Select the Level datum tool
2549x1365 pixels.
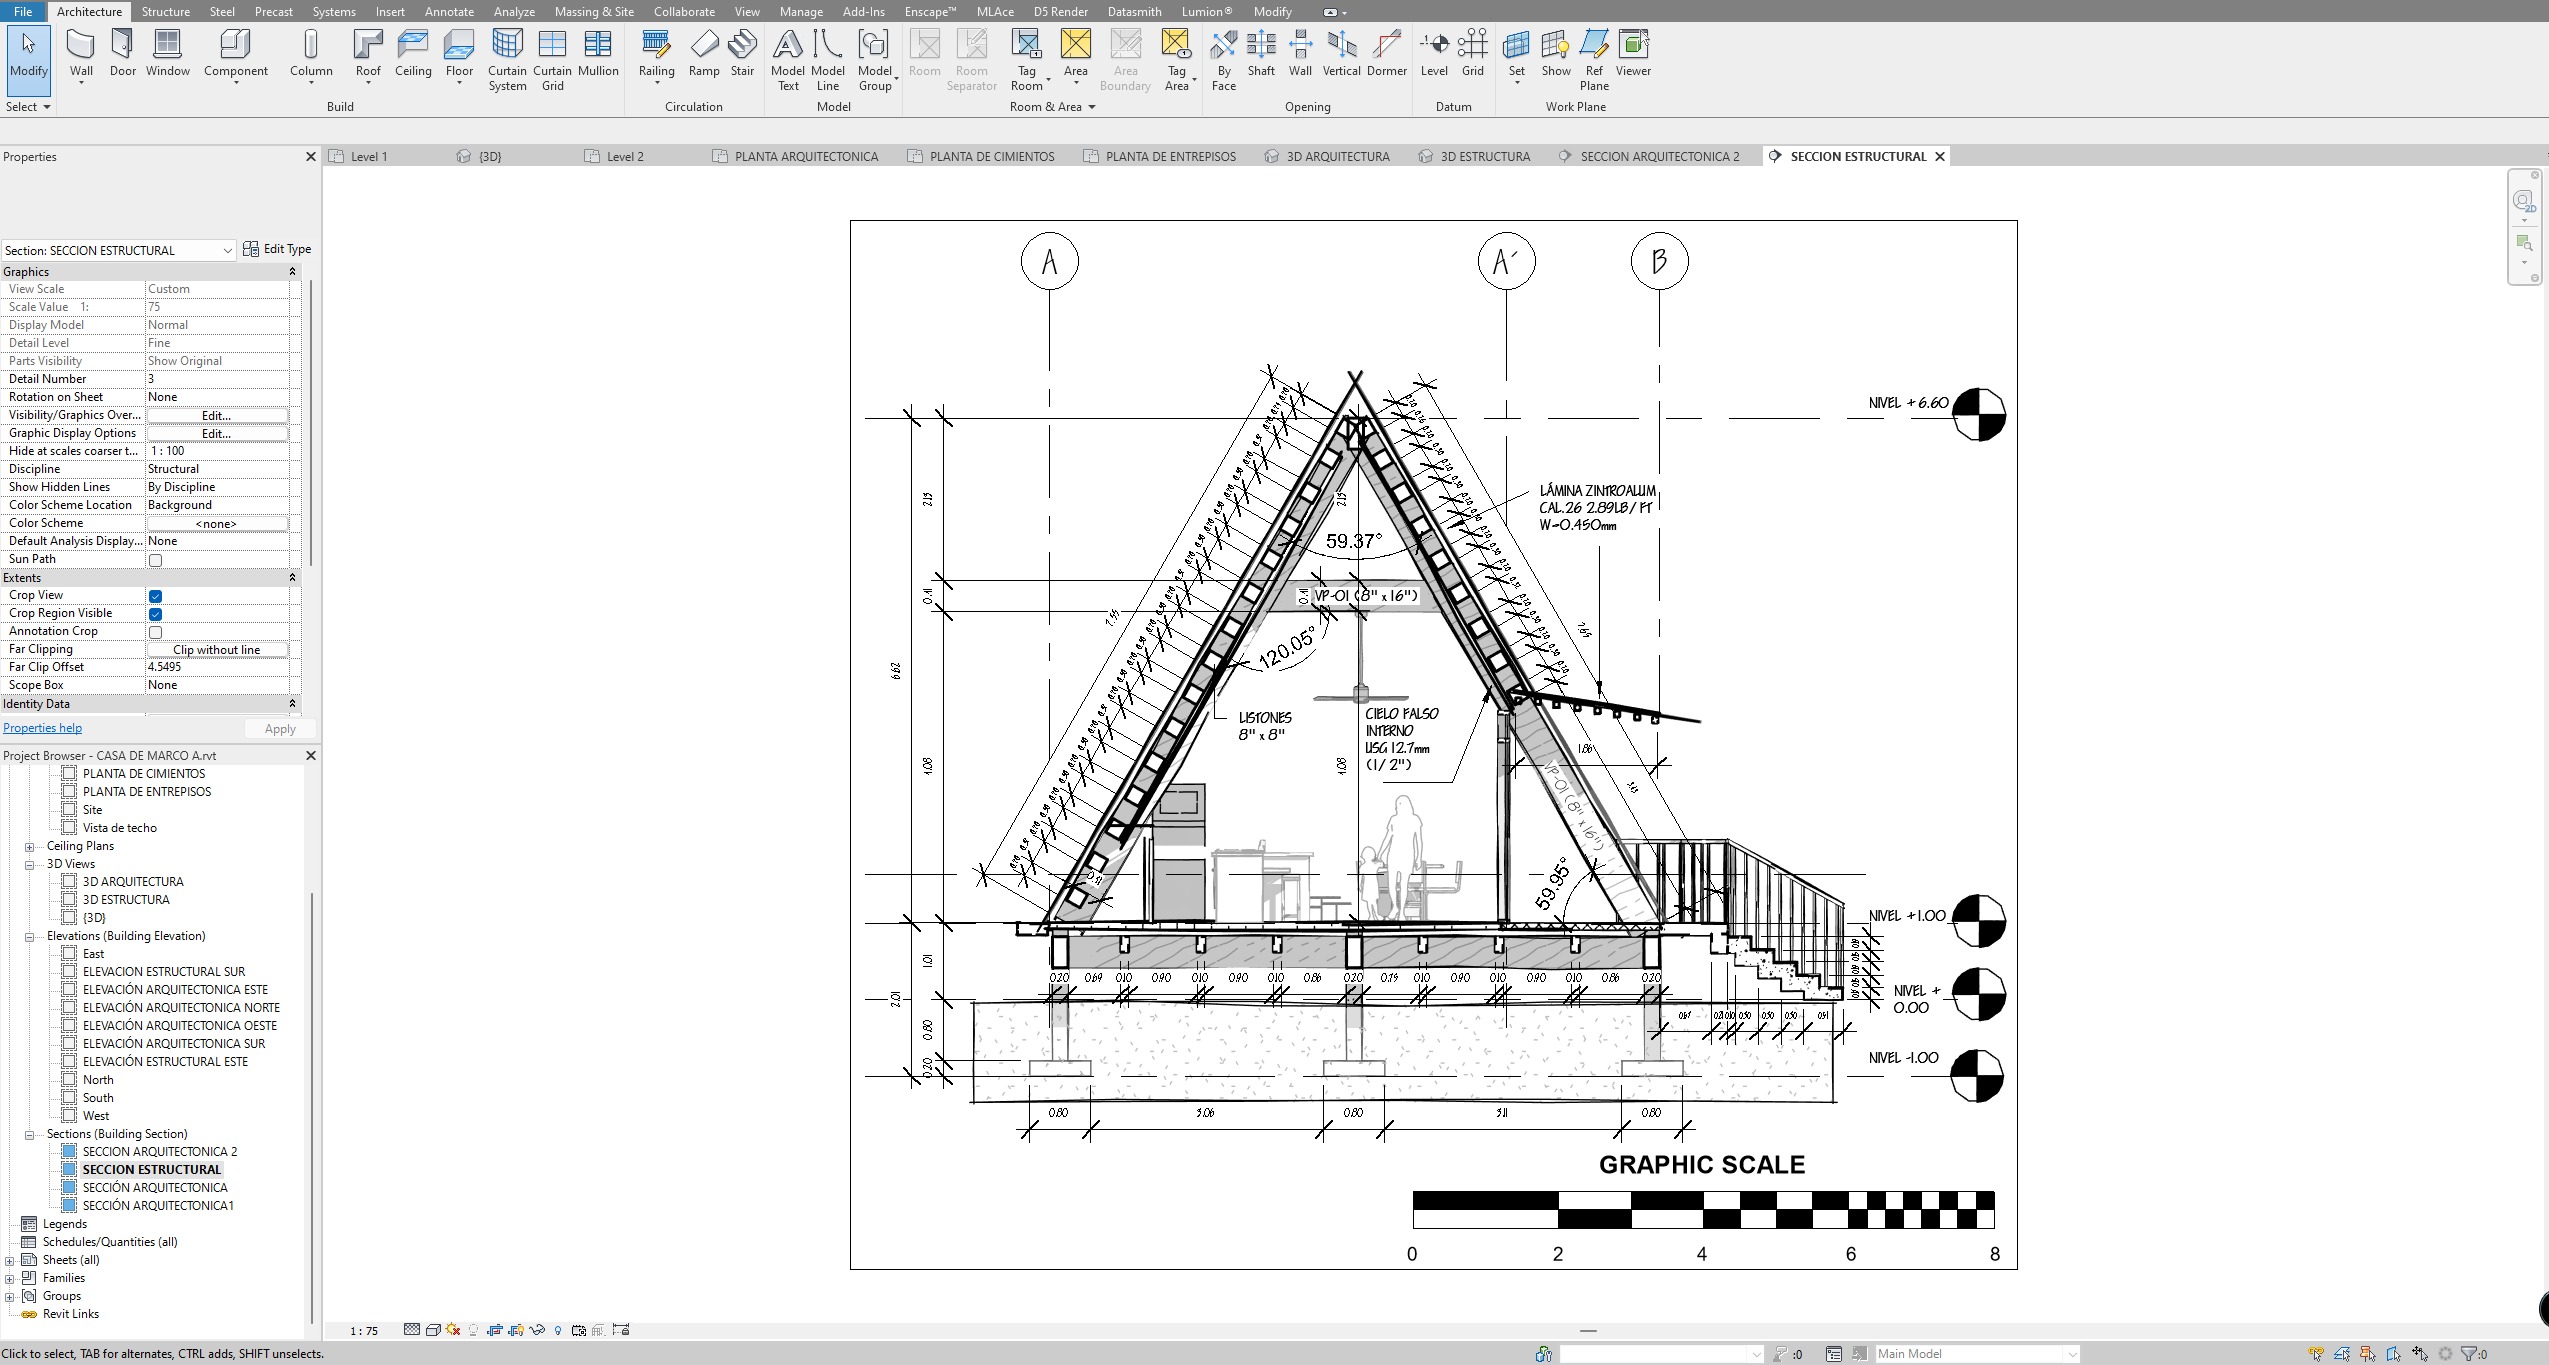click(x=1434, y=55)
